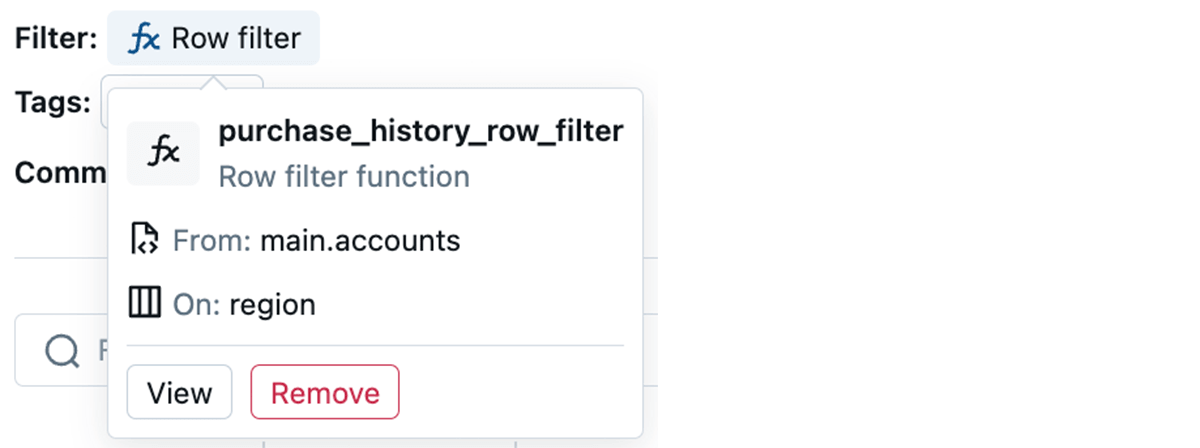Screen dimensions: 1200x448
Task: Focus the search input field
Action: coord(100,350)
